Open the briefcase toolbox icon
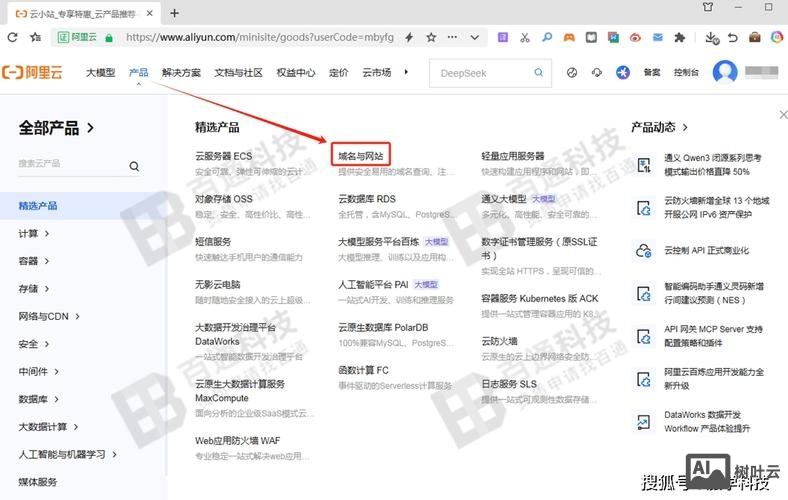Viewport: 788px width, 500px height. 754,37
